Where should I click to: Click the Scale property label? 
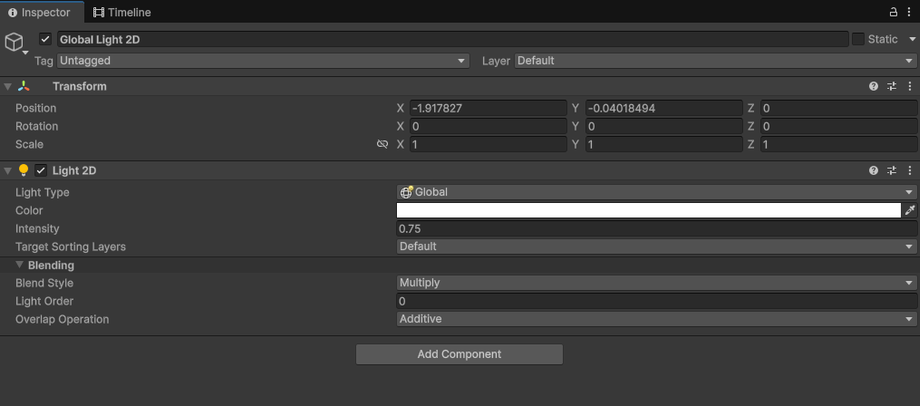(29, 144)
